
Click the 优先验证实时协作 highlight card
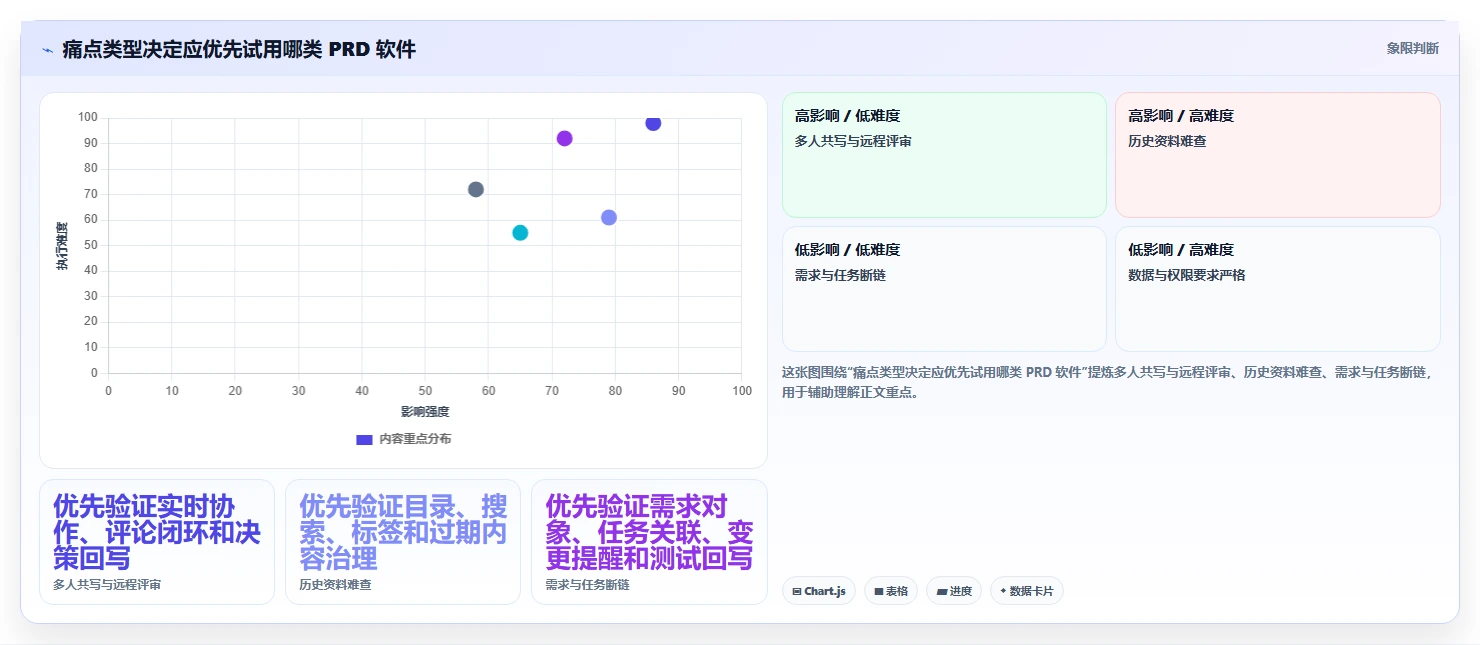(157, 542)
